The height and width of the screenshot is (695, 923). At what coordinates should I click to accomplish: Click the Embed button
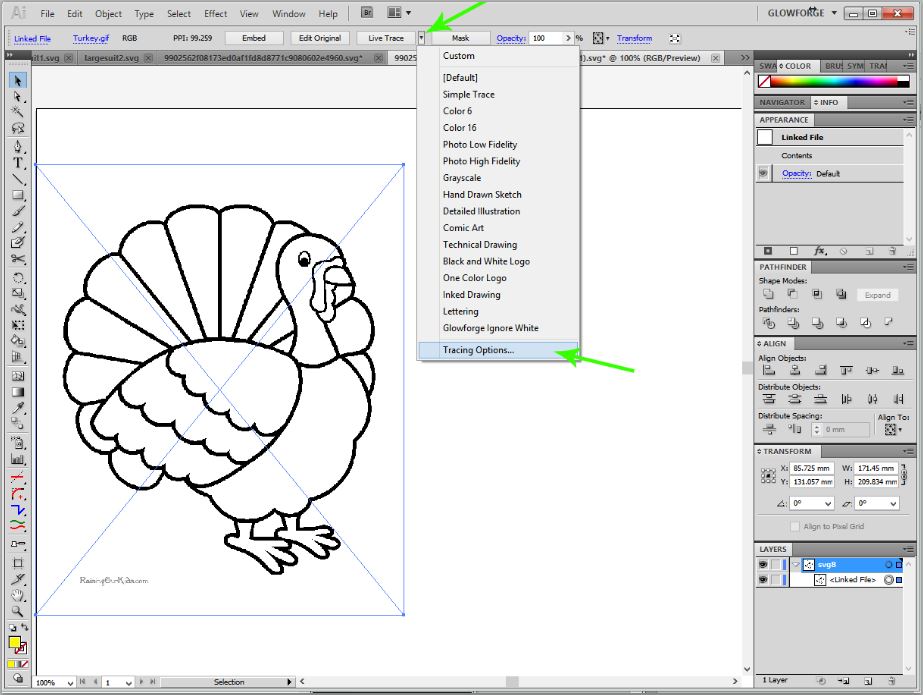[253, 37]
